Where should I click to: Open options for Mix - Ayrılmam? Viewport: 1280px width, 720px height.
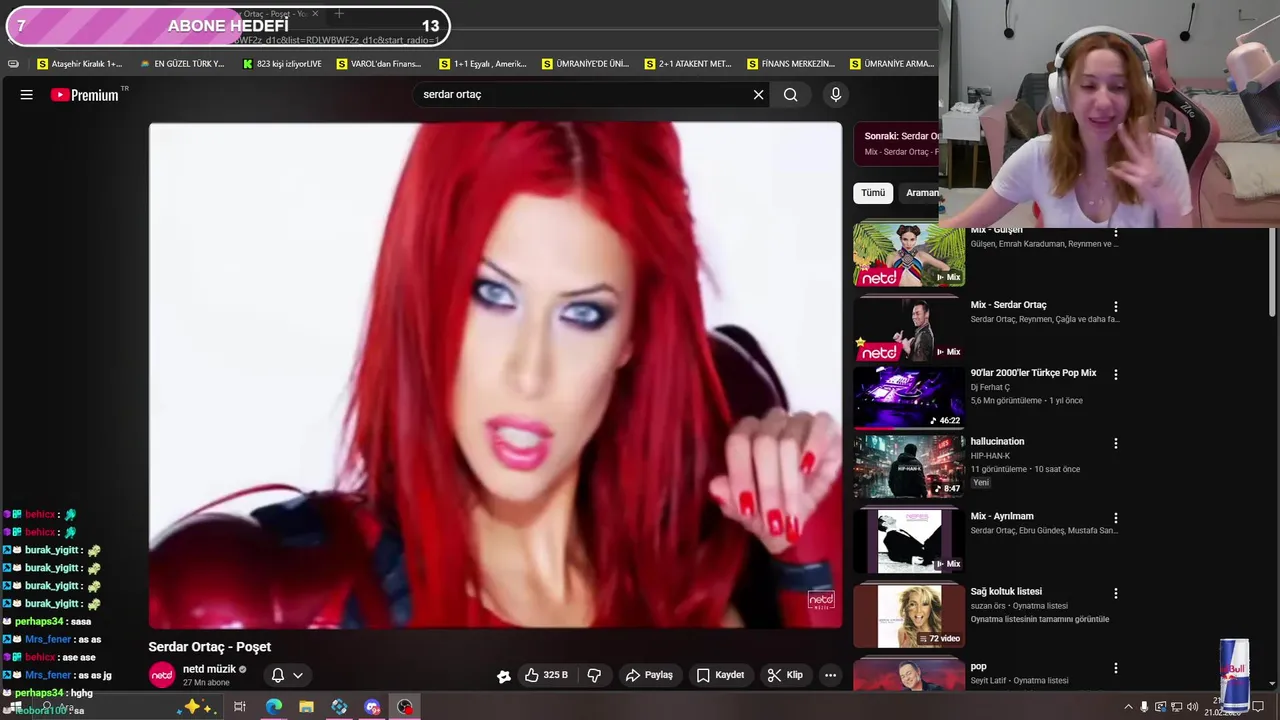[x=1116, y=518]
